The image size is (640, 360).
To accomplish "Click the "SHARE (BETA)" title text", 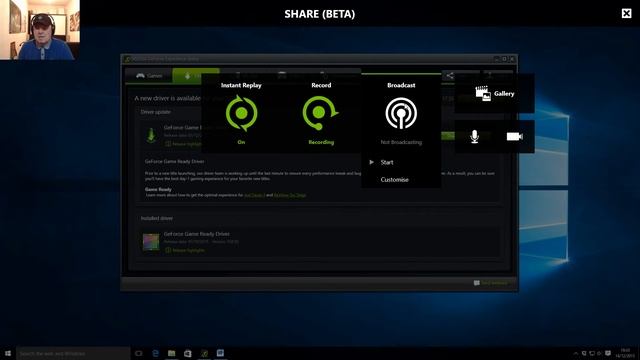I will click(x=320, y=14).
